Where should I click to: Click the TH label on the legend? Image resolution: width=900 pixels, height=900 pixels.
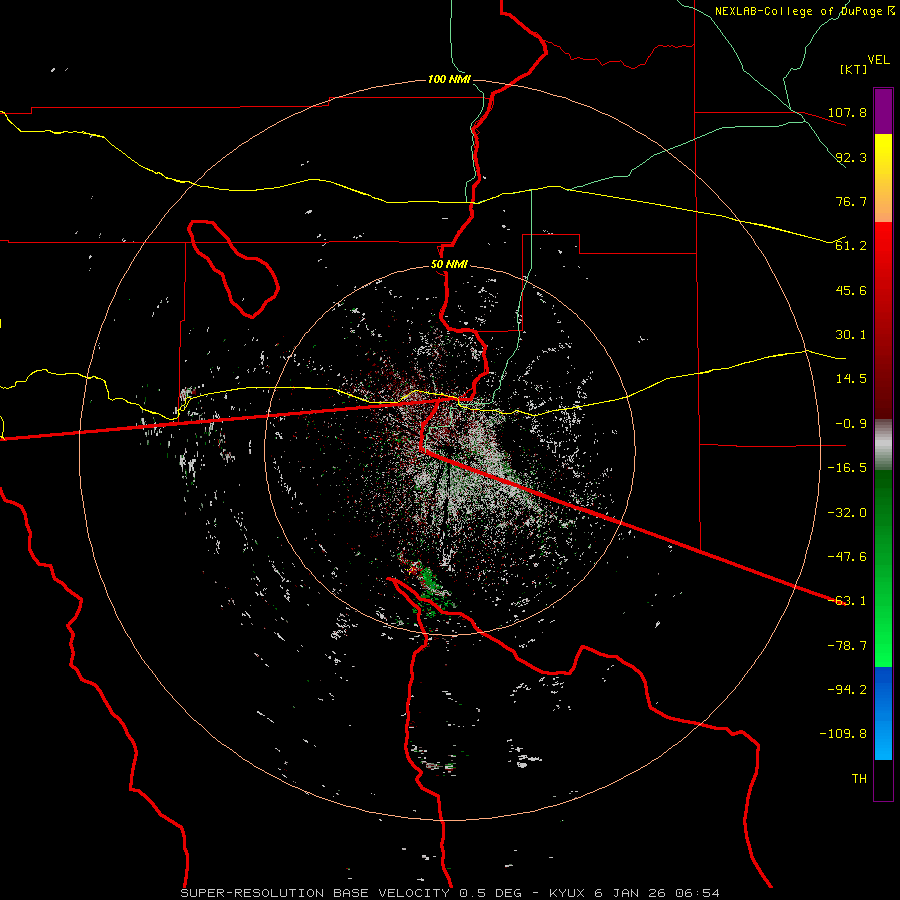859,779
